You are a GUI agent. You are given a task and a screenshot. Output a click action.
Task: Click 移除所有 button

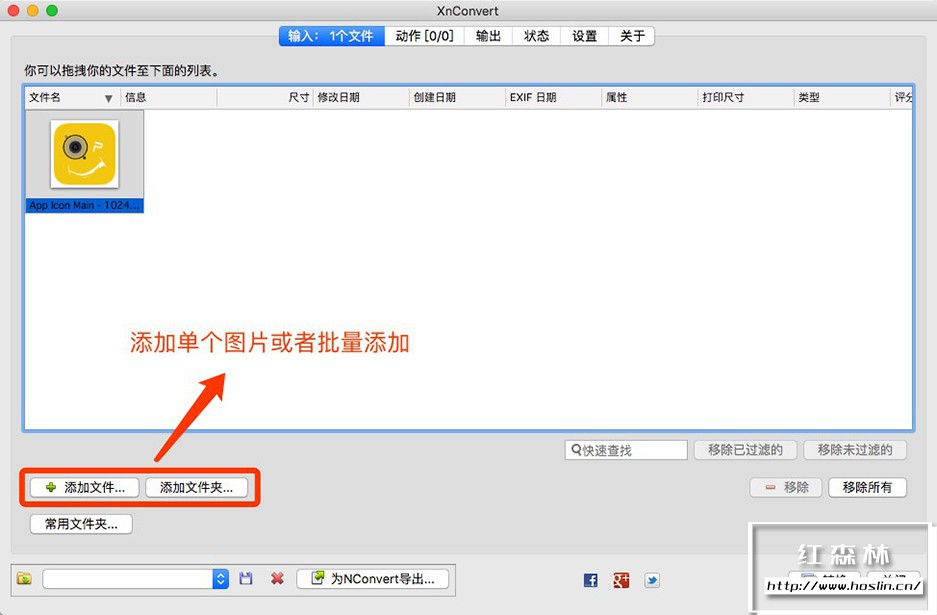(868, 488)
